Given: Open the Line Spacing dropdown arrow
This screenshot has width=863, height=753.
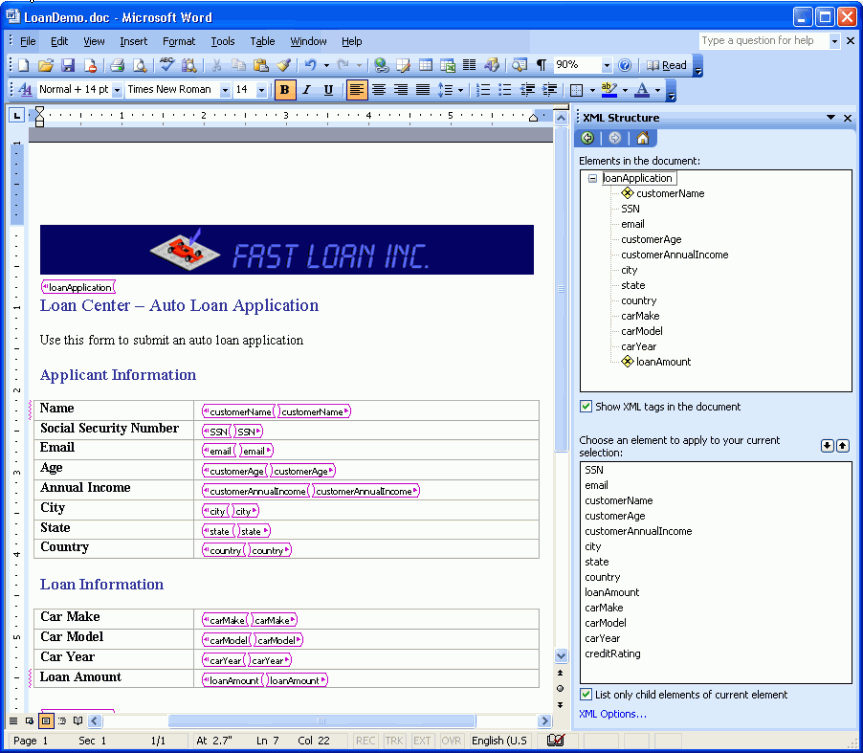Looking at the screenshot, I should [x=460, y=90].
